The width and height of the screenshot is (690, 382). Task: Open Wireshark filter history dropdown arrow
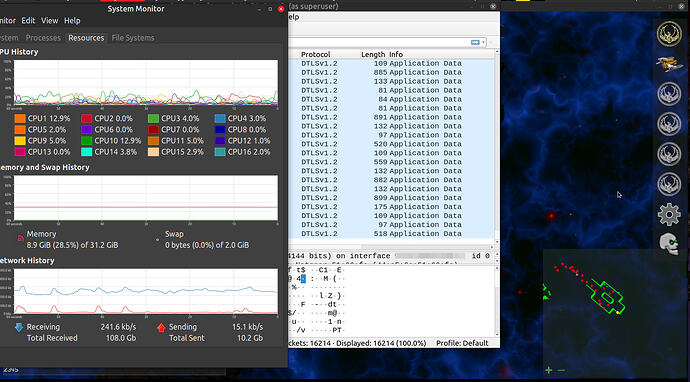tap(484, 42)
